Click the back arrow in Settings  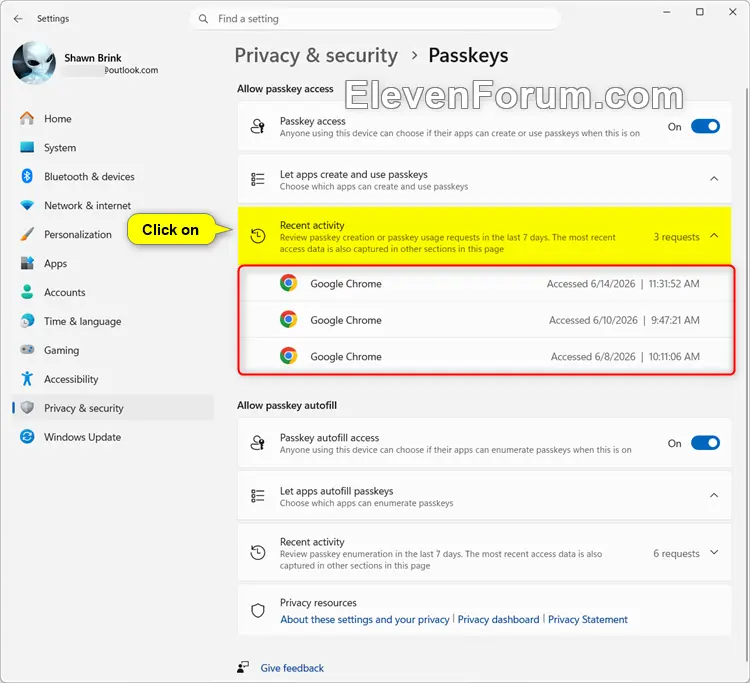coord(18,19)
